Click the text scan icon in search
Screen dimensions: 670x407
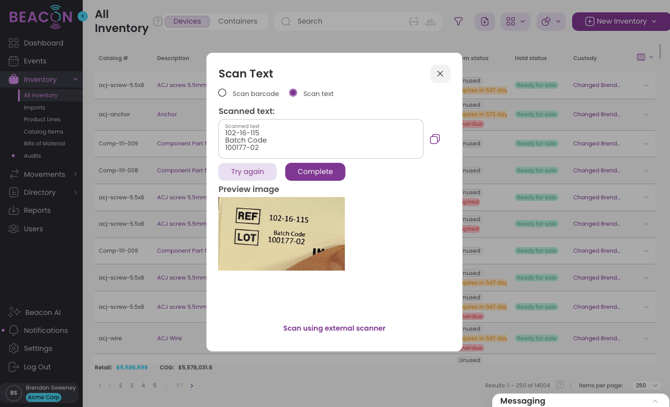pyautogui.click(x=430, y=21)
